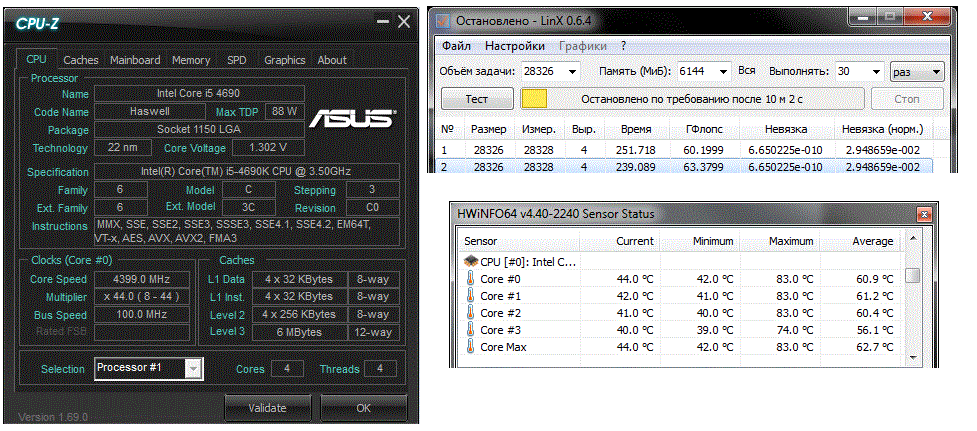Click the HWiNFO scrollbar up arrow

coord(913,239)
